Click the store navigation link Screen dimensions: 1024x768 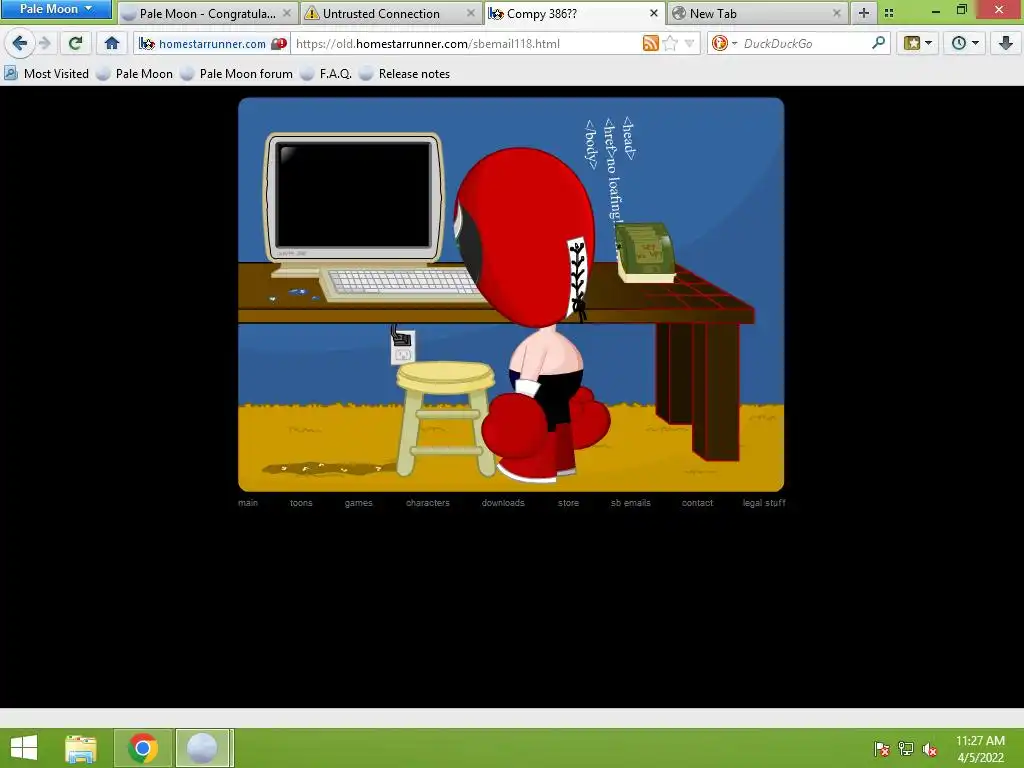tap(568, 503)
